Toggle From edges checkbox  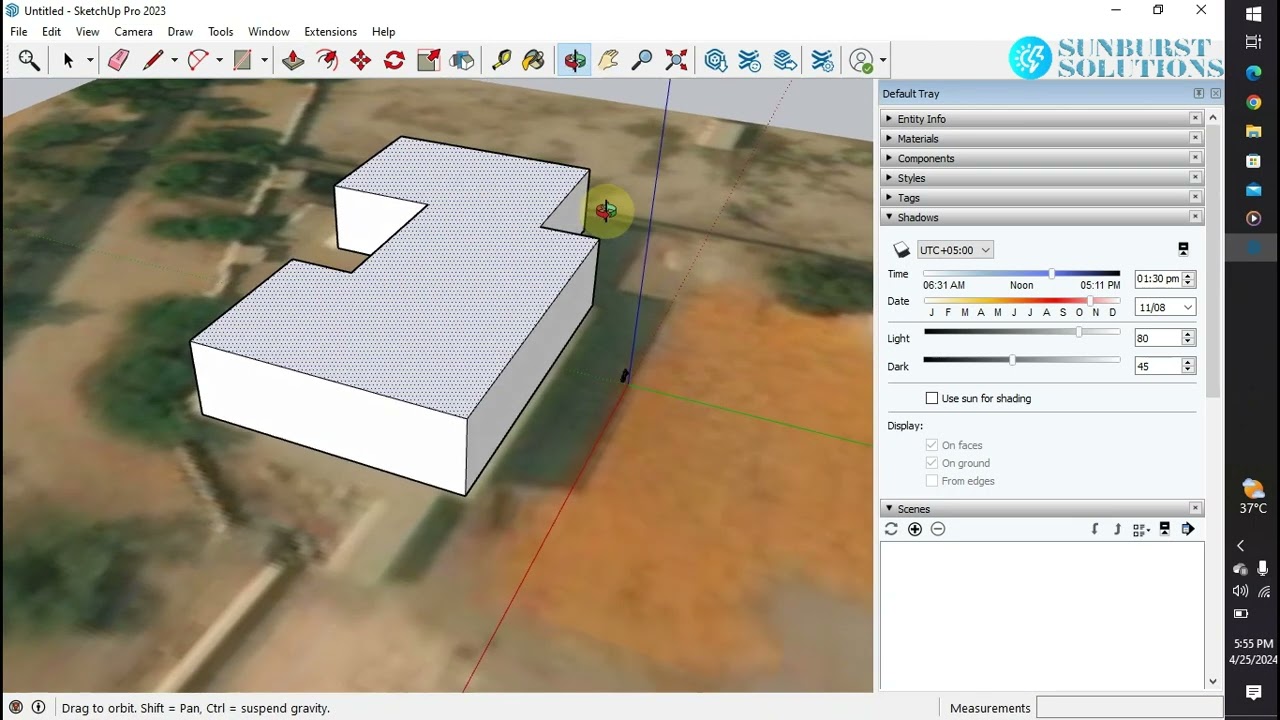click(932, 481)
